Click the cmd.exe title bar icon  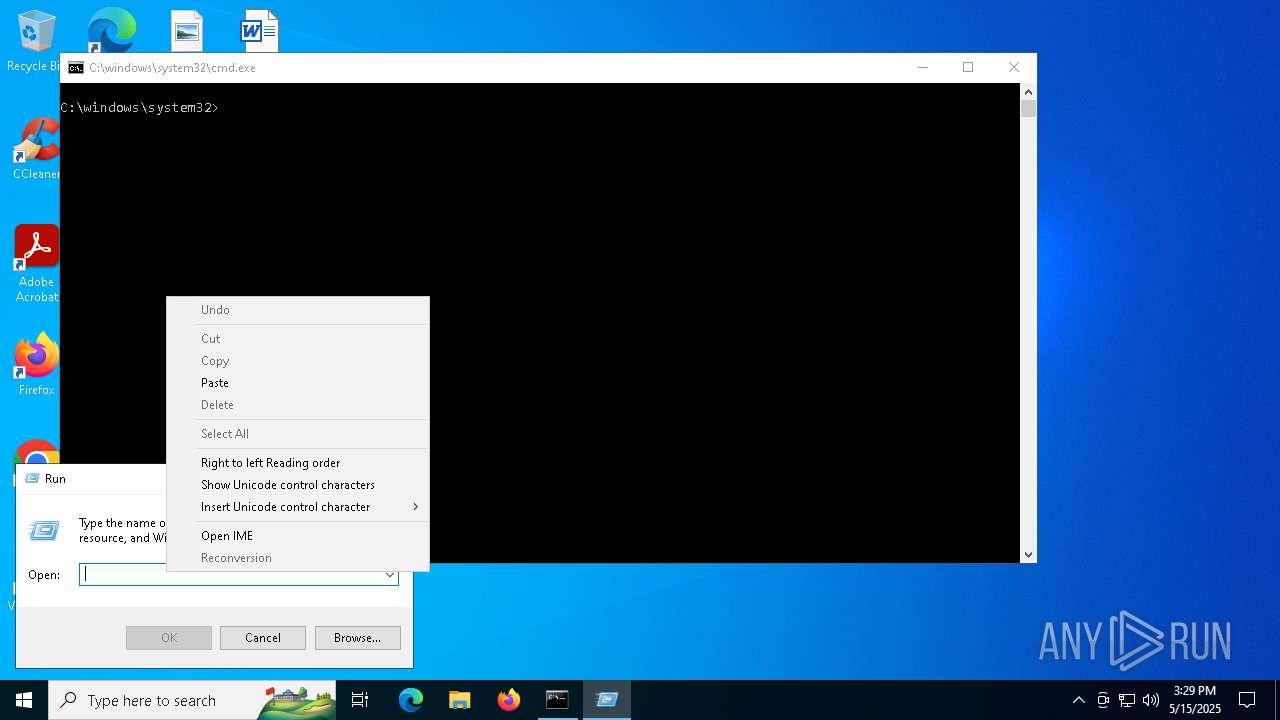pos(76,68)
